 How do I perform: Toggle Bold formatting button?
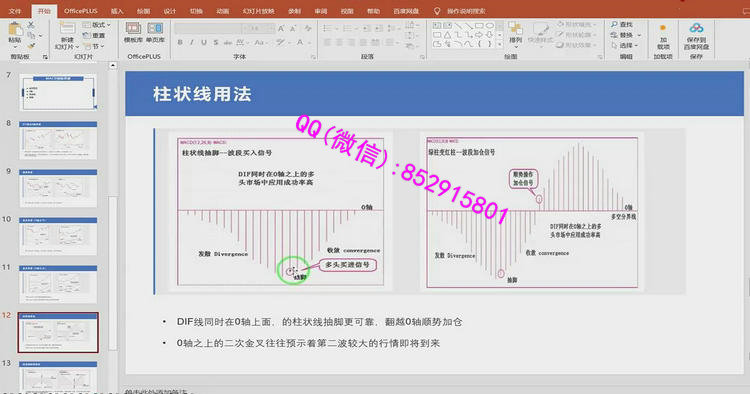pyautogui.click(x=180, y=43)
